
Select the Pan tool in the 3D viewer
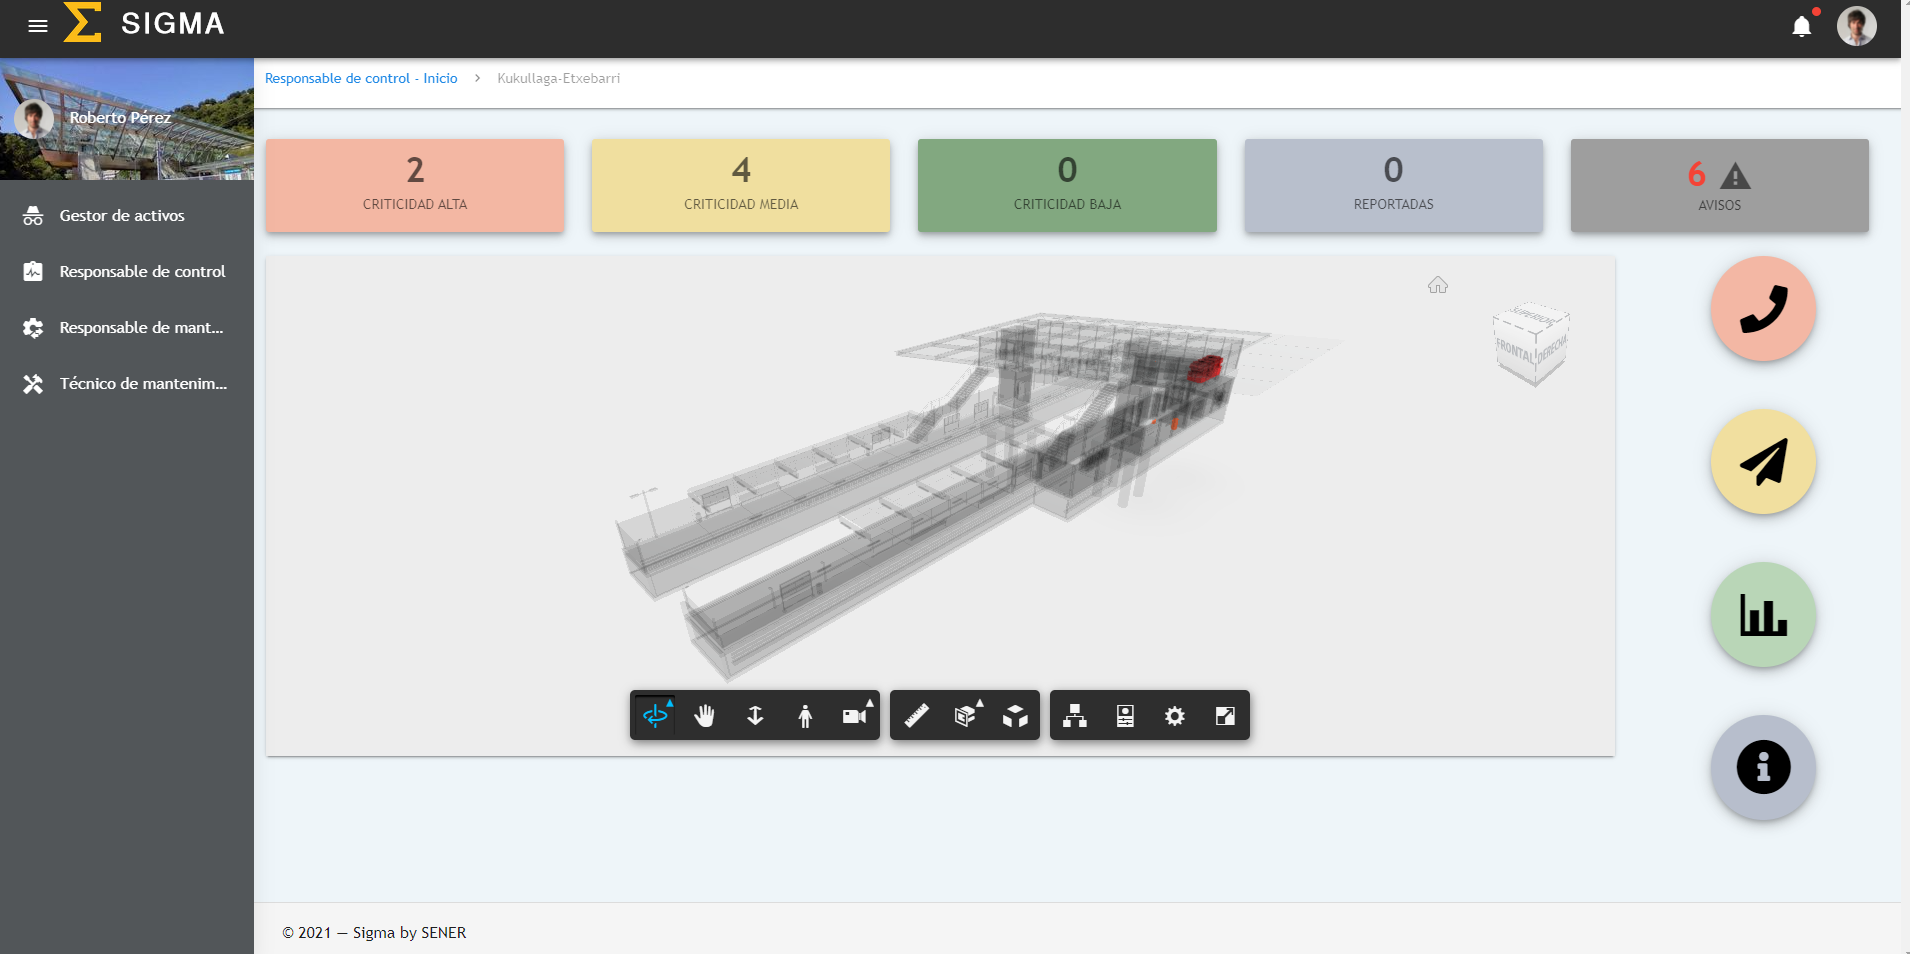[x=705, y=715]
